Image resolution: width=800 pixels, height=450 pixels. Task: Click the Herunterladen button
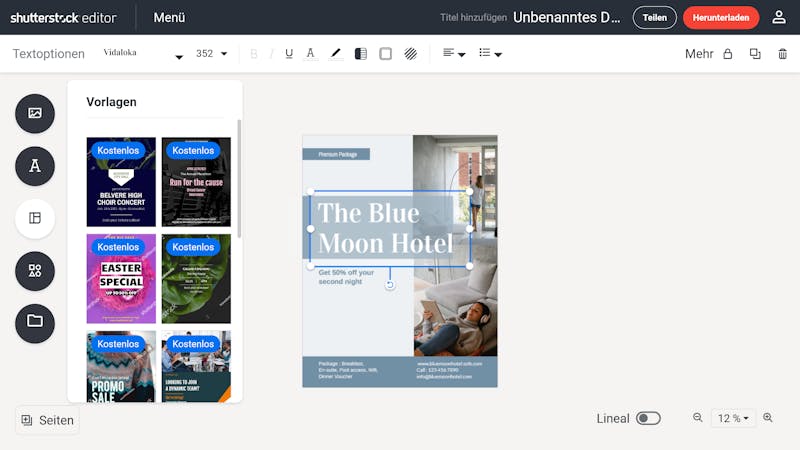point(721,17)
